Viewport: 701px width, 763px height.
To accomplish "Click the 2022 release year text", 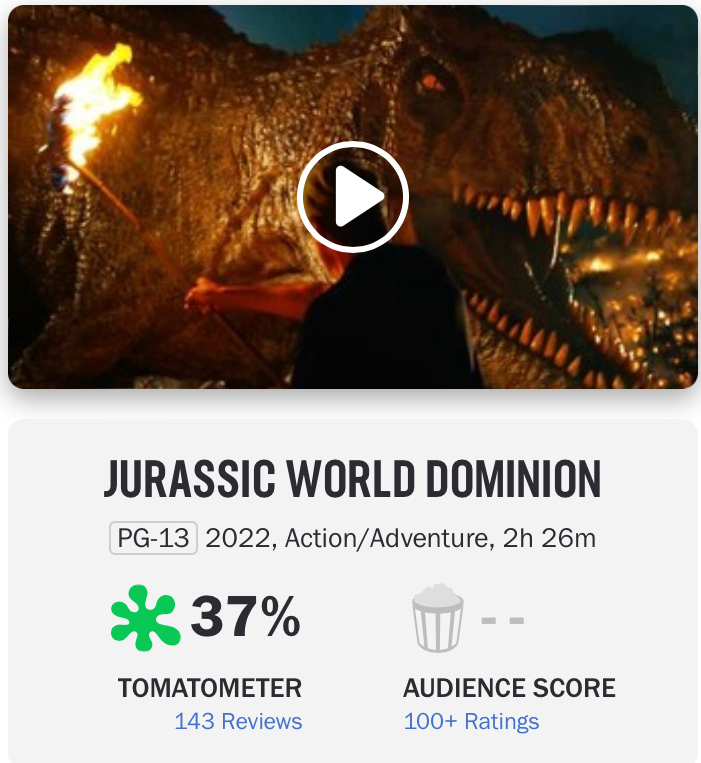I will point(237,538).
